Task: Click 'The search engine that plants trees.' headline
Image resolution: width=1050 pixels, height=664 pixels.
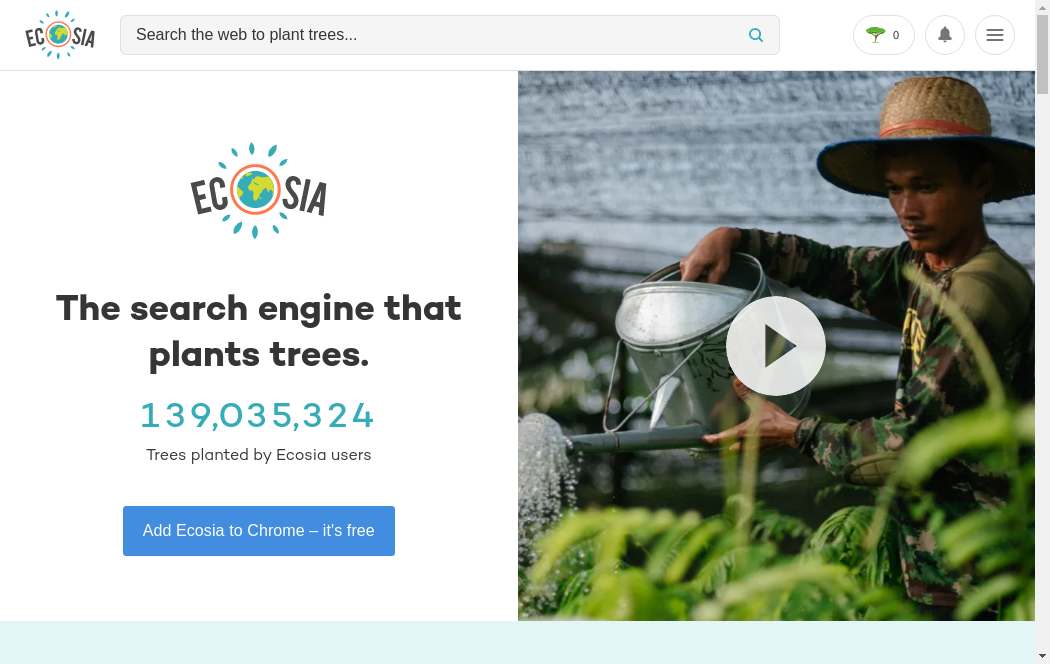Action: (258, 331)
